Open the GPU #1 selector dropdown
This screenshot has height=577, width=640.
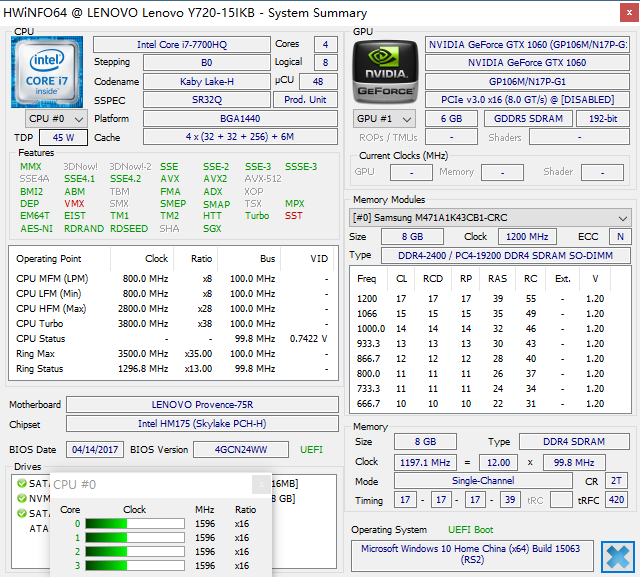click(384, 118)
